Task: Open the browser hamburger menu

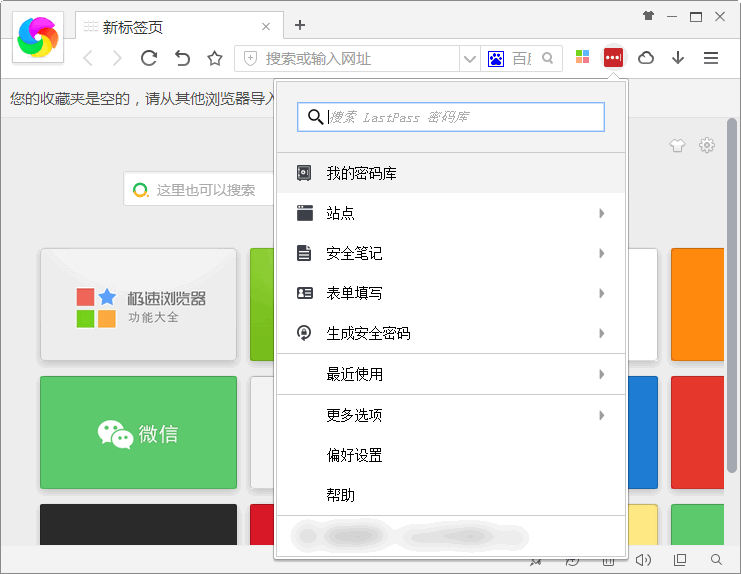Action: click(x=711, y=58)
